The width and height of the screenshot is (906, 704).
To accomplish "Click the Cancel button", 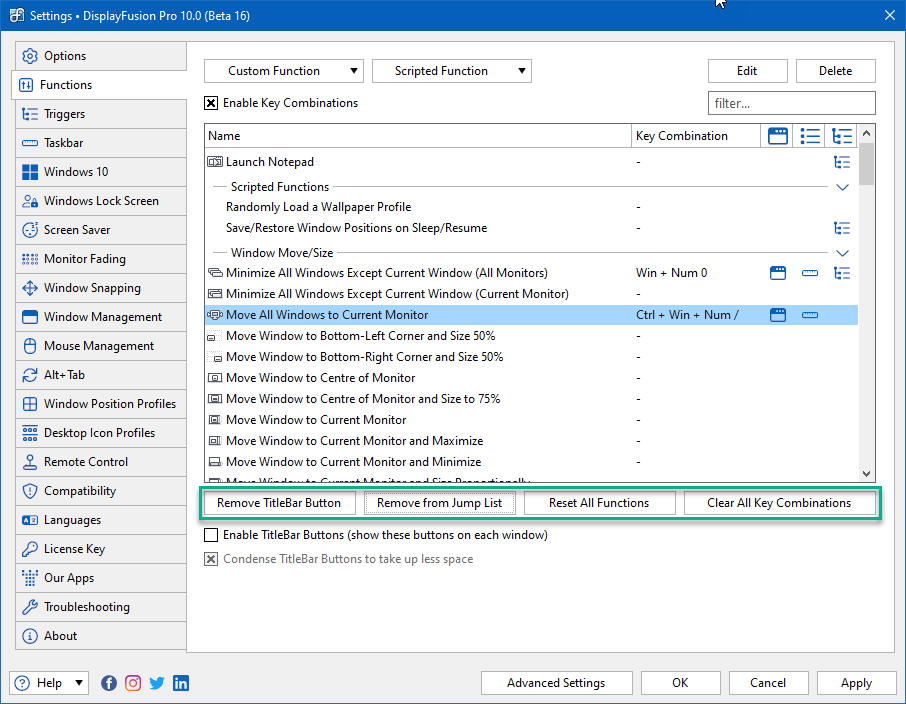I will point(768,683).
